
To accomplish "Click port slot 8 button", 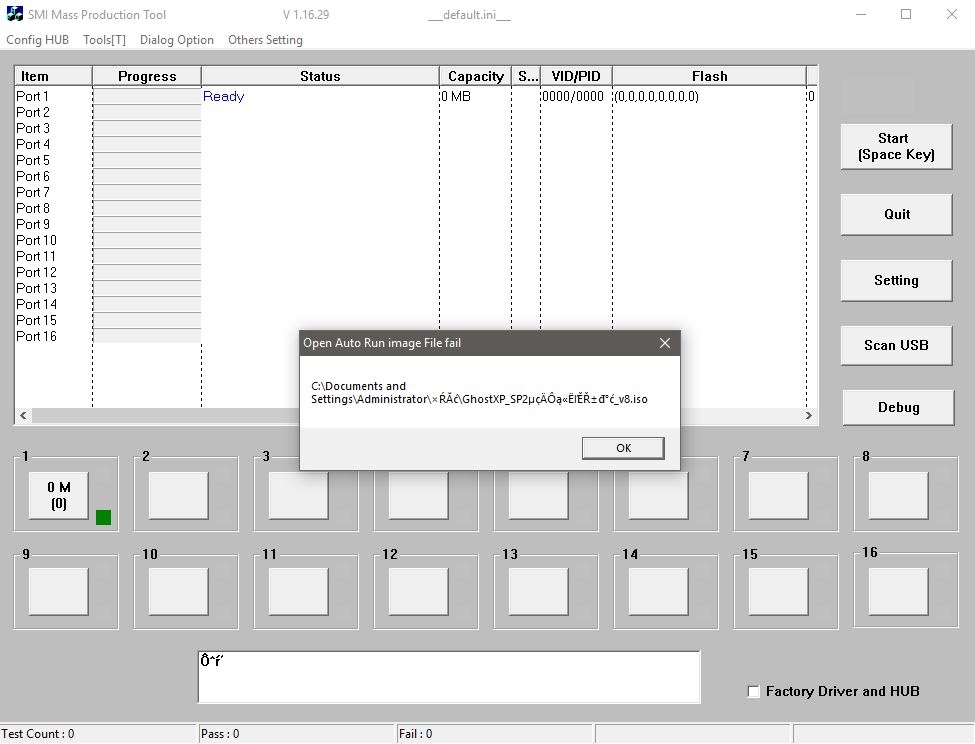I will pos(899,495).
